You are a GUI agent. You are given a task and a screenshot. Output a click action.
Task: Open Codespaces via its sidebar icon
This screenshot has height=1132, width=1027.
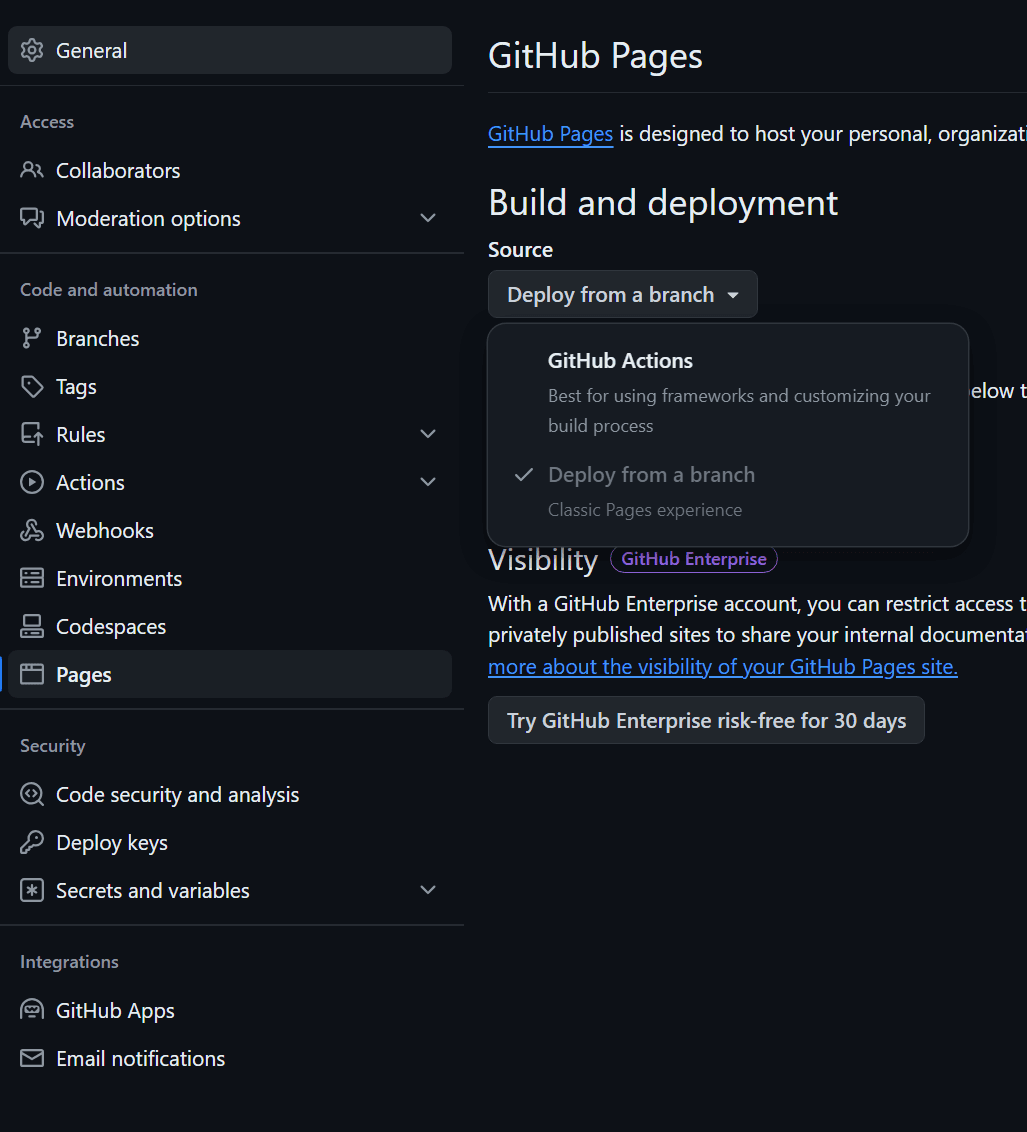[31, 626]
